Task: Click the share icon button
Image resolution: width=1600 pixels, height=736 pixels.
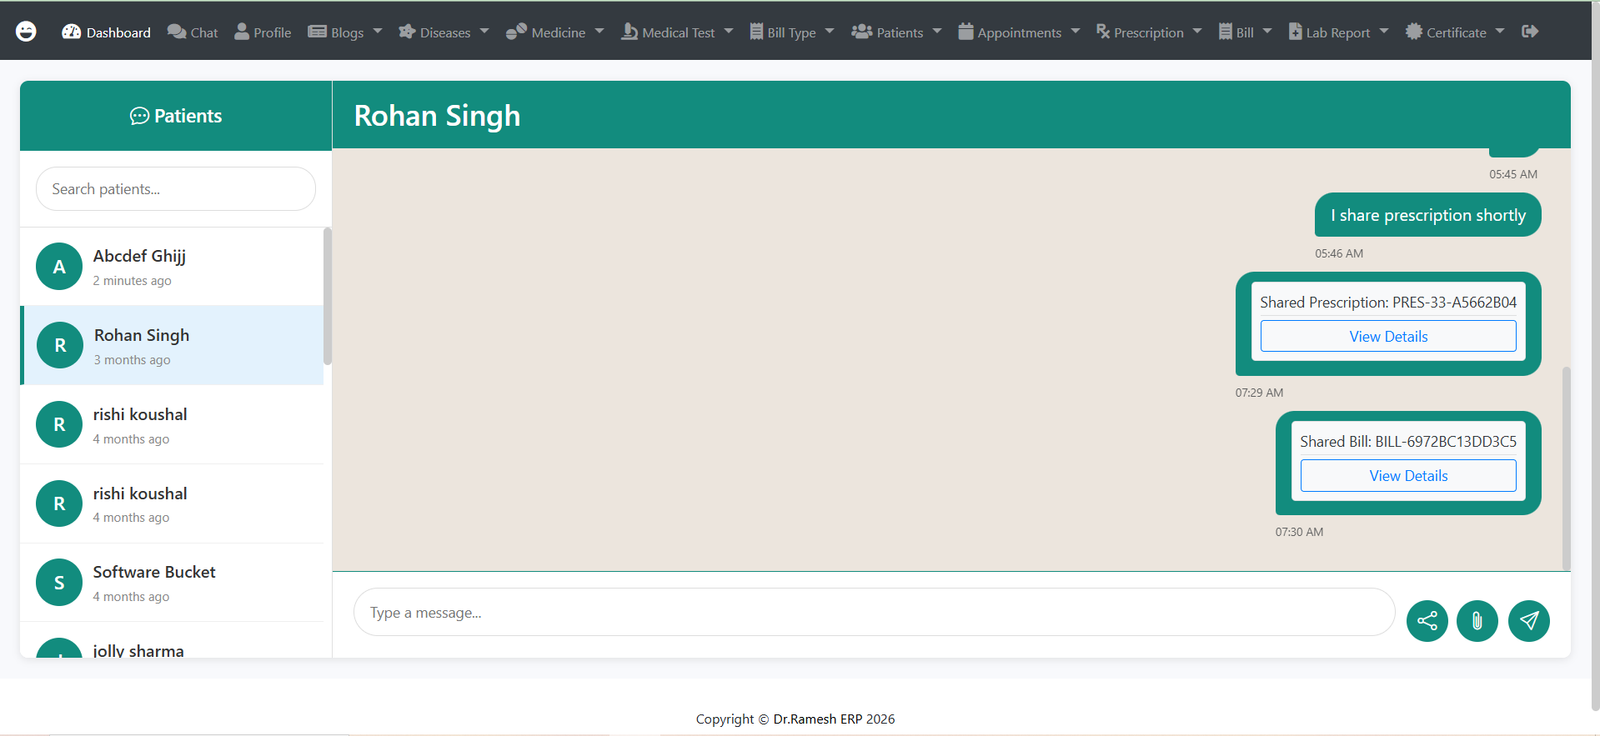Action: click(1427, 621)
